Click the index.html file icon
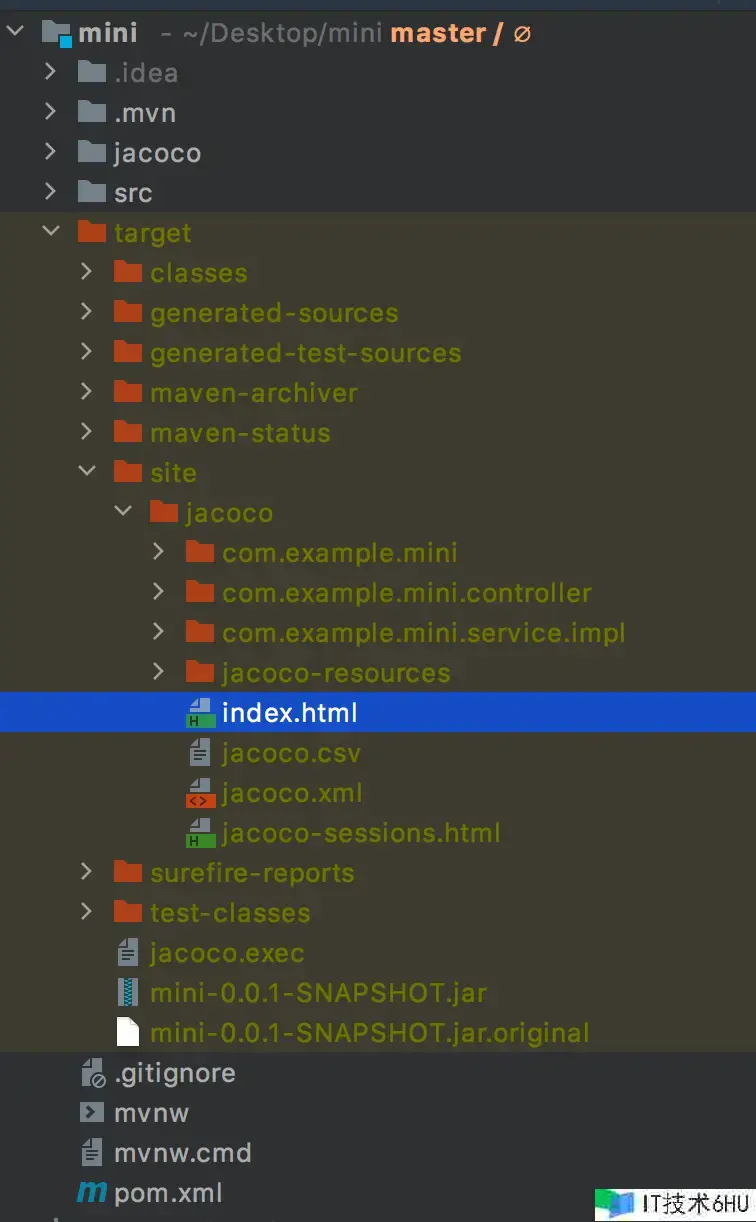 pos(201,713)
